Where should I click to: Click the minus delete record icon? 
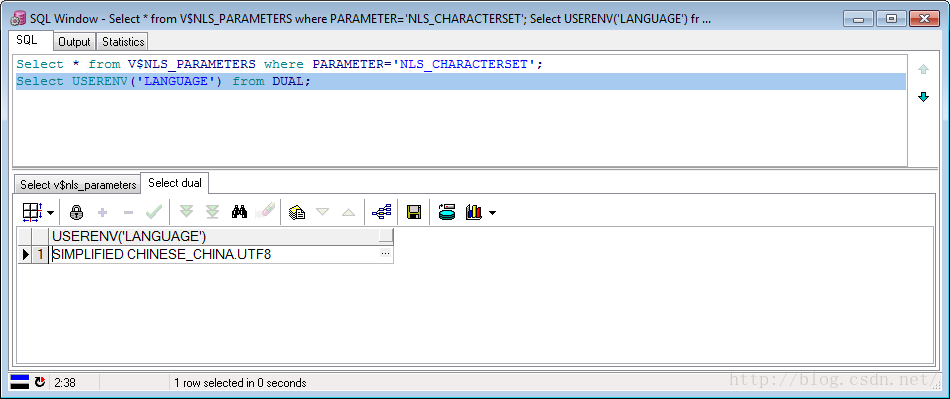pos(128,212)
